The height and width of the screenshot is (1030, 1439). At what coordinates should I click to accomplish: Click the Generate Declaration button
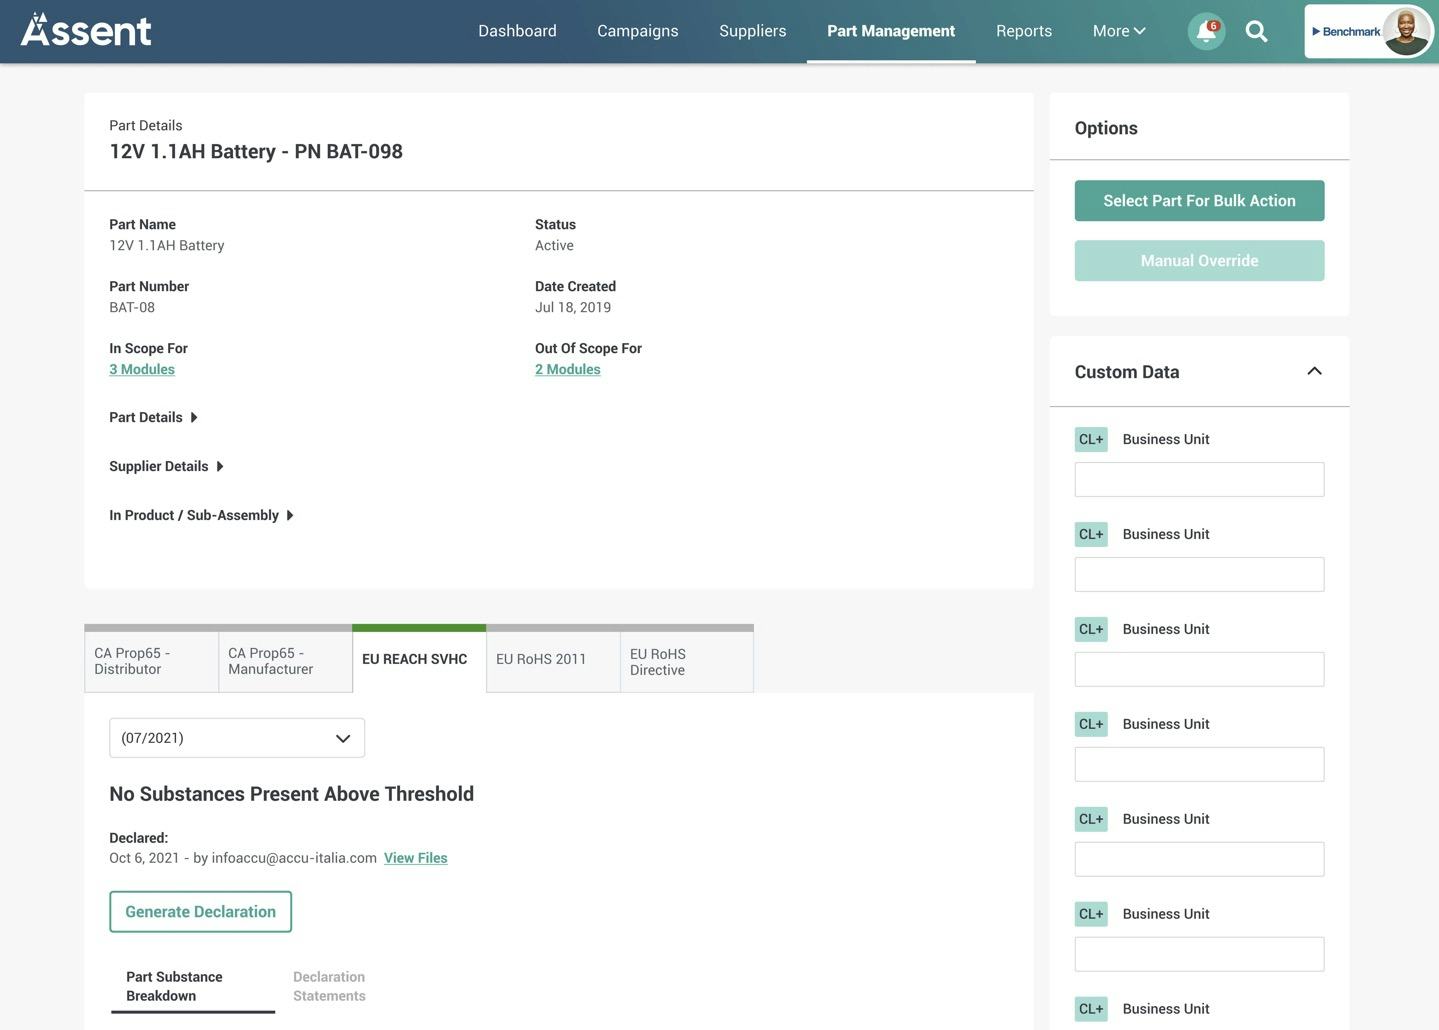click(x=200, y=911)
